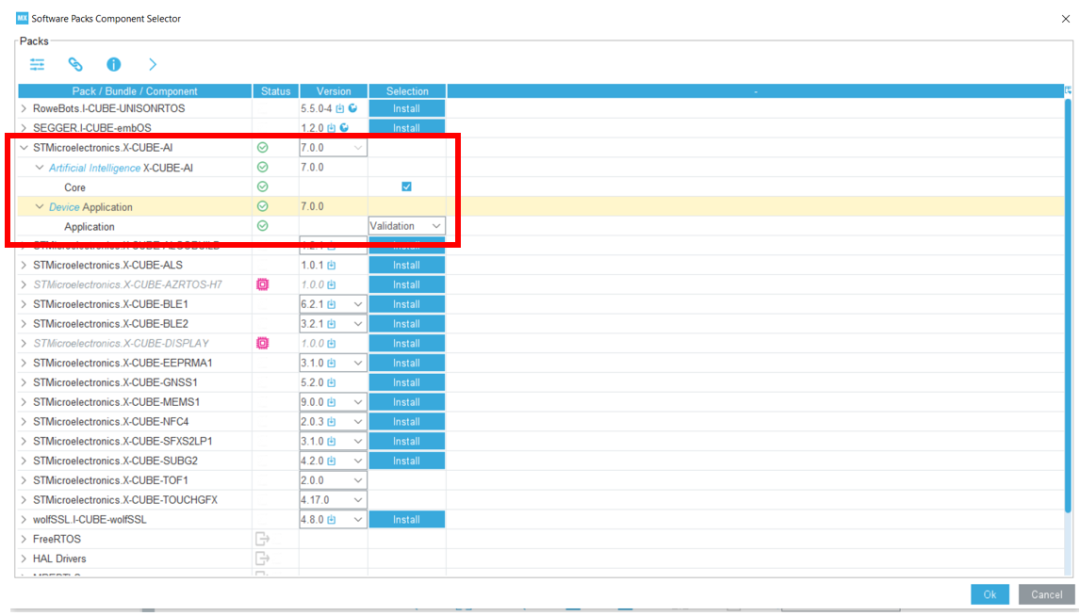Sort by Pack / Bundle / Component header

135,91
